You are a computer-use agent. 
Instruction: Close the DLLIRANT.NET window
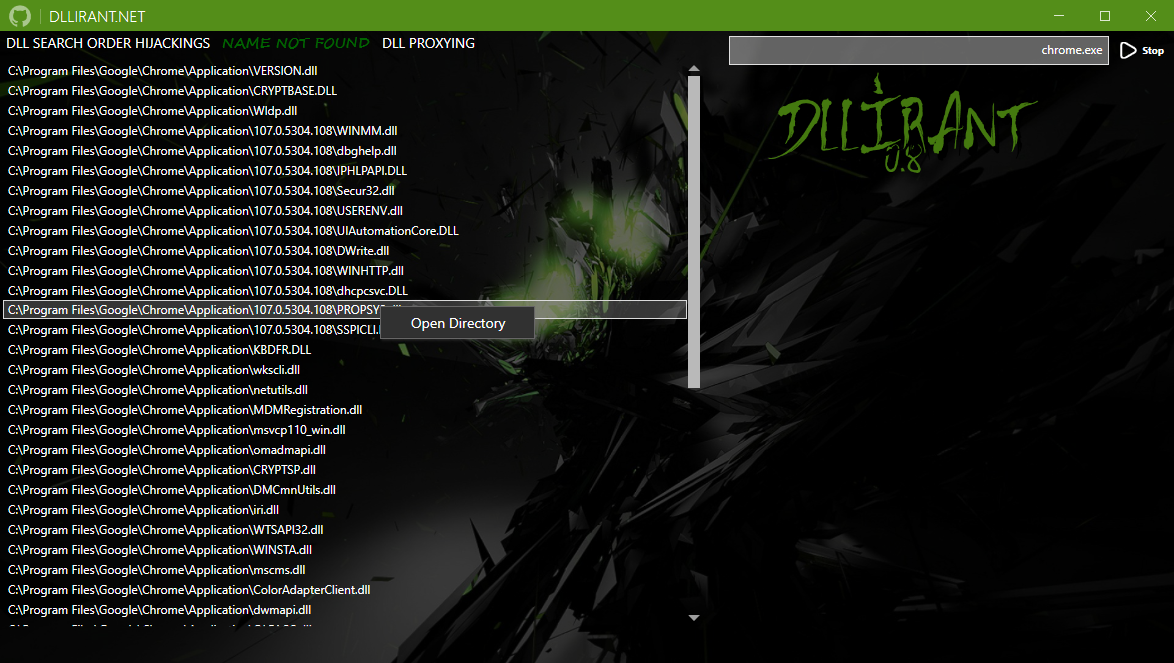click(x=1151, y=16)
